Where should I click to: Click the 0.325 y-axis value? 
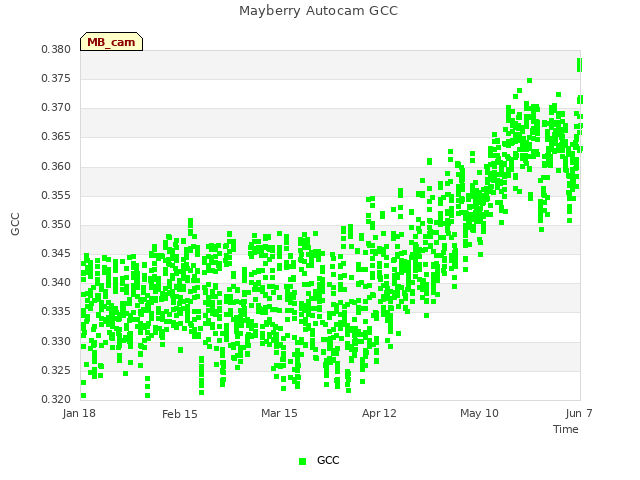[x=56, y=371]
